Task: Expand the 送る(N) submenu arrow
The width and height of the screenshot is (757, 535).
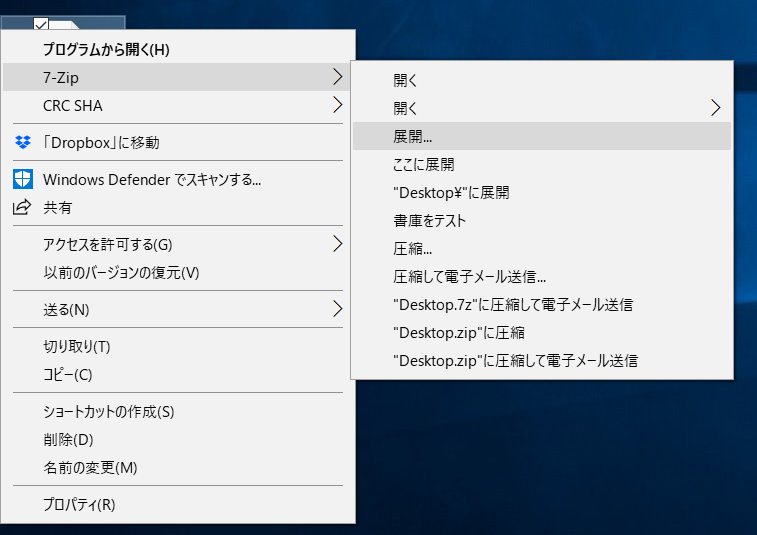Action: [338, 309]
